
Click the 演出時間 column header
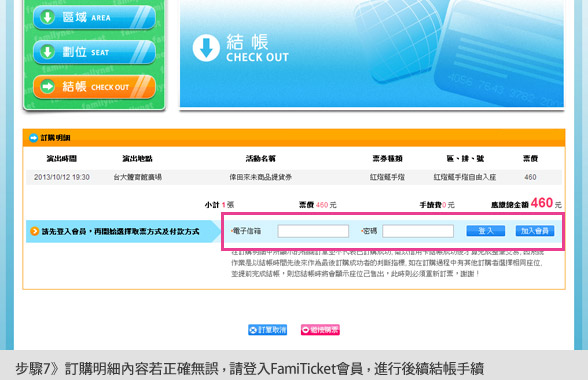coord(62,159)
